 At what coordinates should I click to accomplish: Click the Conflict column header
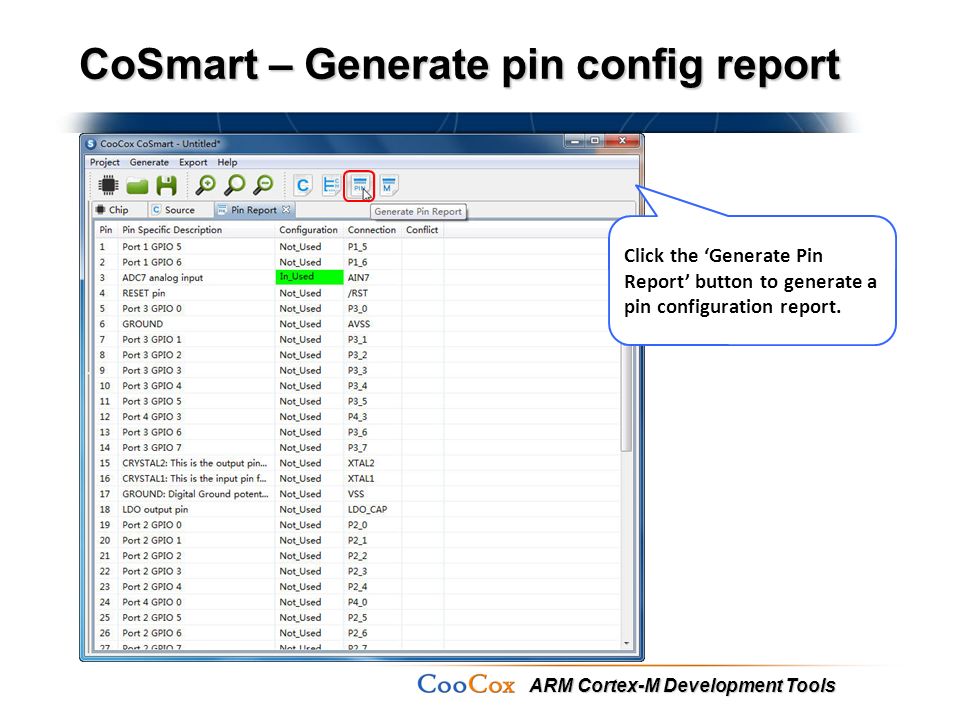pos(422,230)
